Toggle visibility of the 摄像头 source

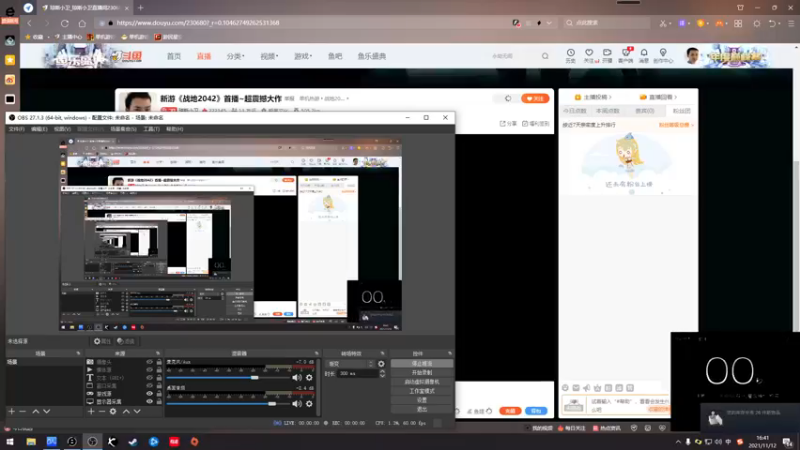[149, 362]
